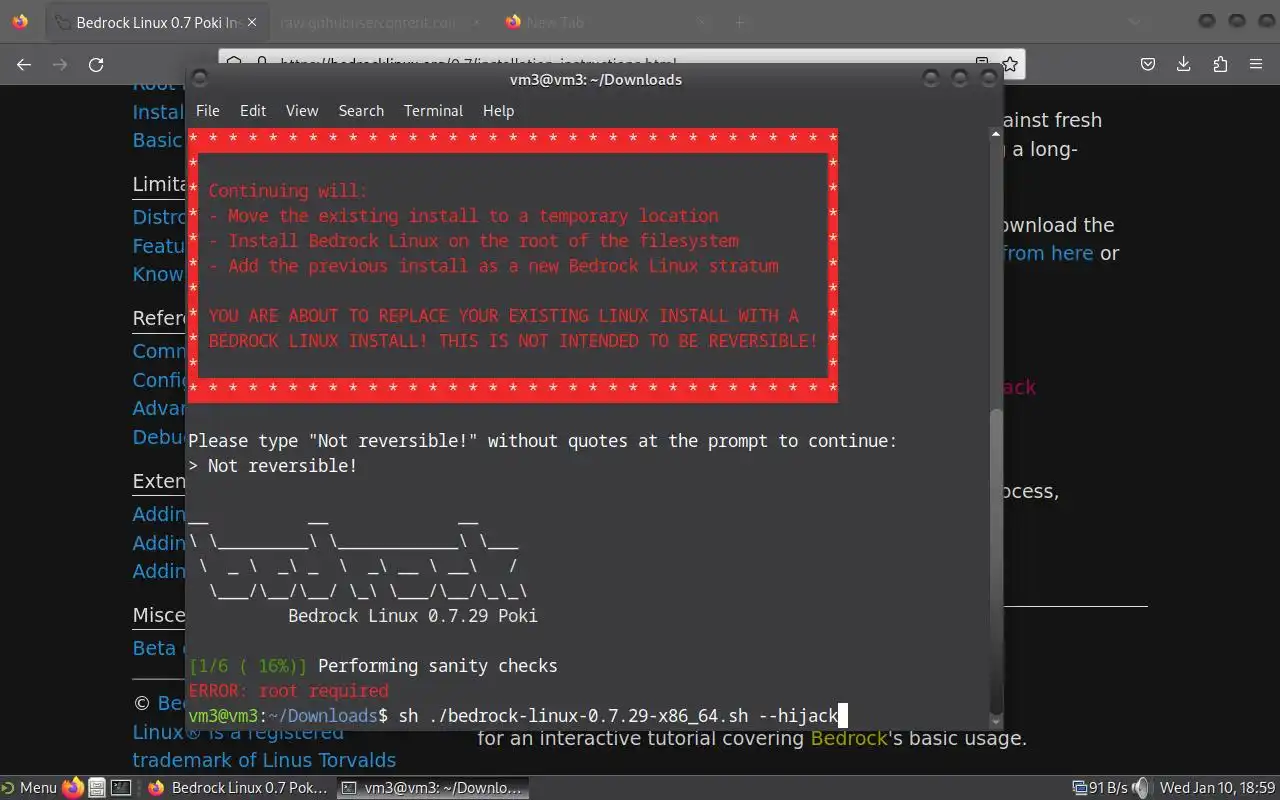Open the Terminal menu in menubar

pos(433,111)
